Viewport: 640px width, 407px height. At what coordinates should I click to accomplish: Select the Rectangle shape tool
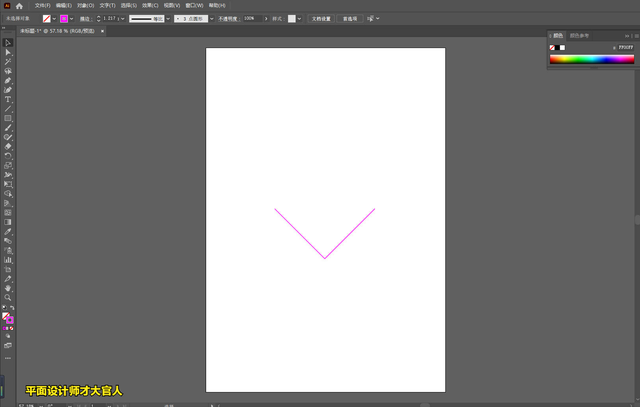pos(8,118)
